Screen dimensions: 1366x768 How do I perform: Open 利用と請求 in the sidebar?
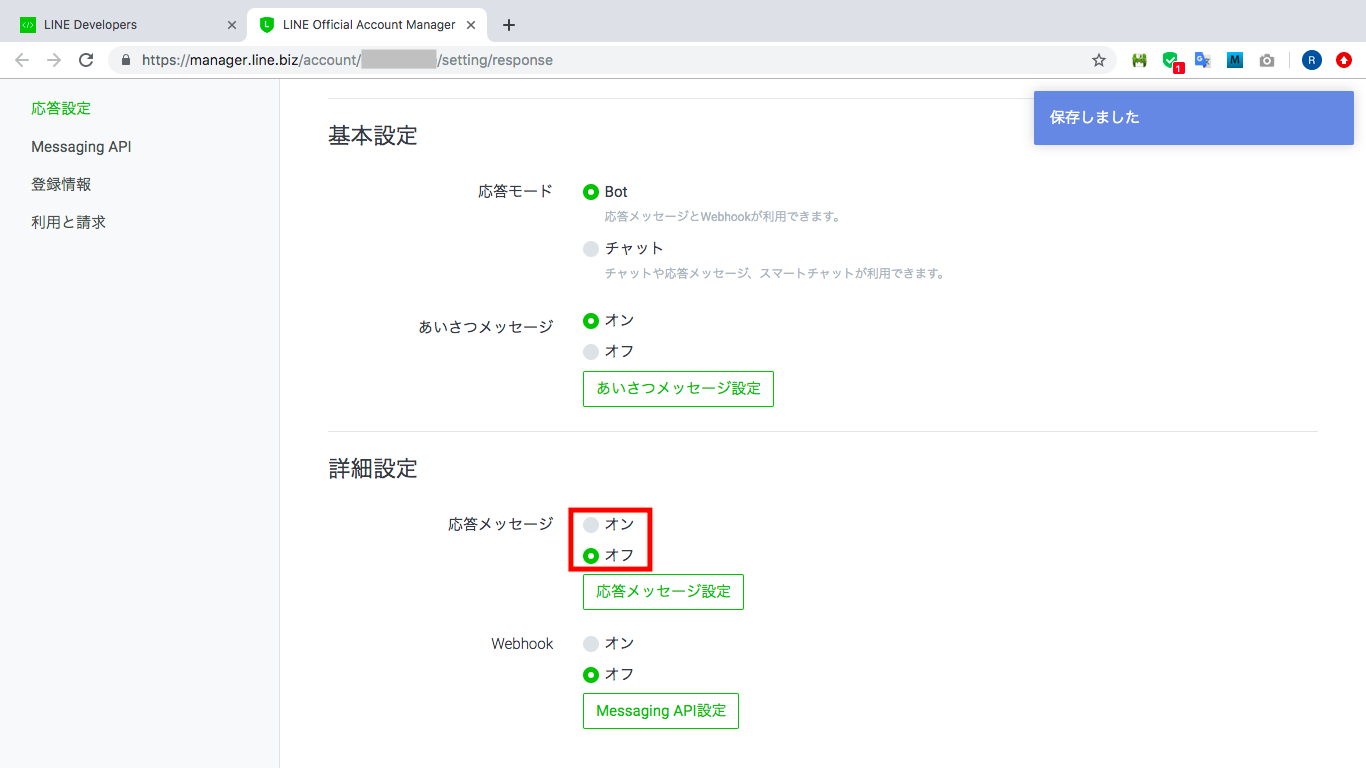click(68, 222)
